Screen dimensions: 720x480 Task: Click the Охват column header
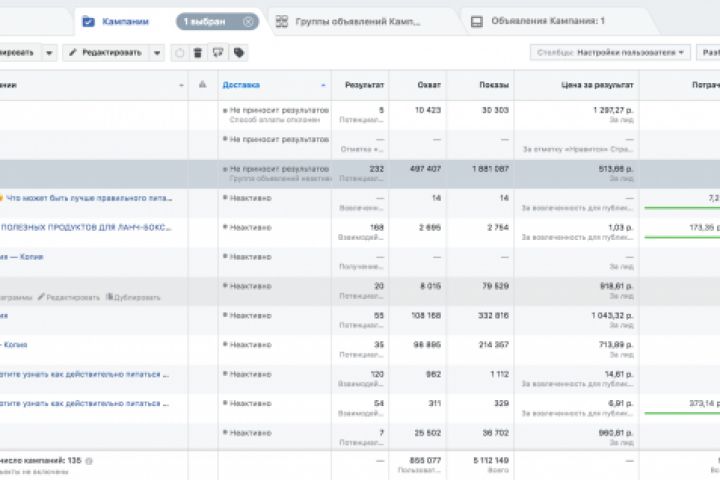pyautogui.click(x=430, y=85)
